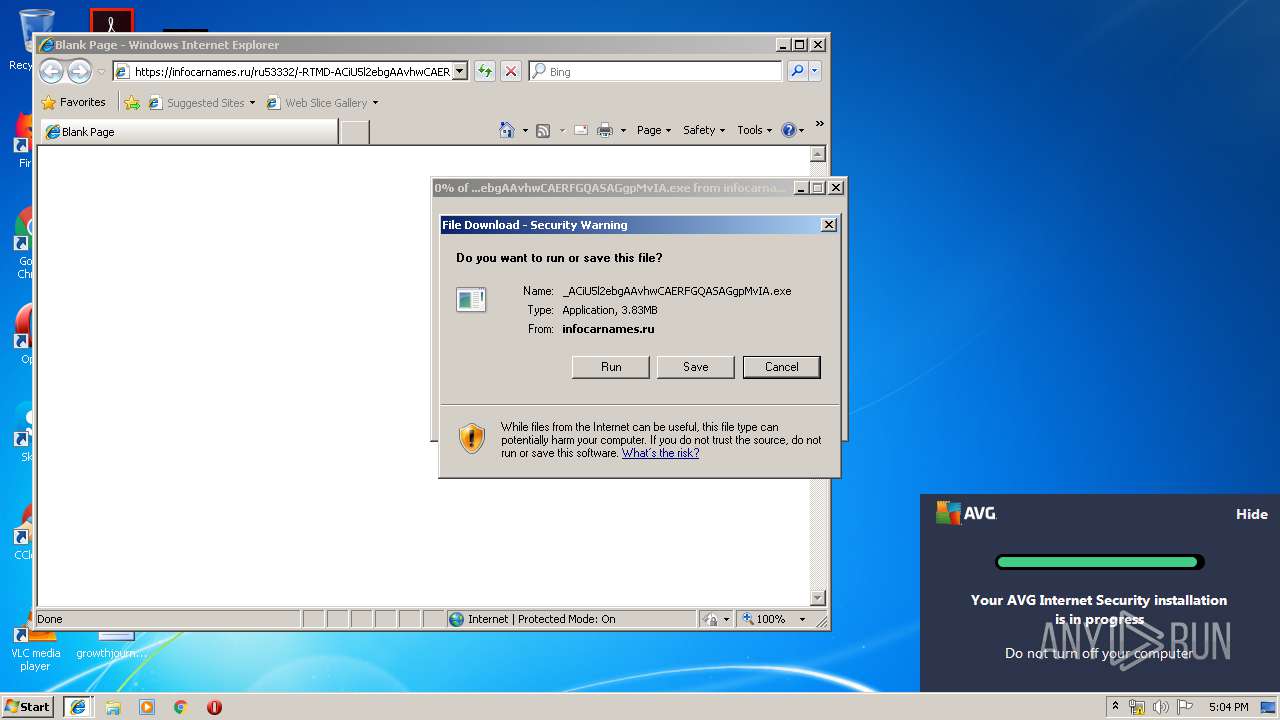Click the Help question mark icon
Image resolution: width=1280 pixels, height=720 pixels.
(x=788, y=130)
